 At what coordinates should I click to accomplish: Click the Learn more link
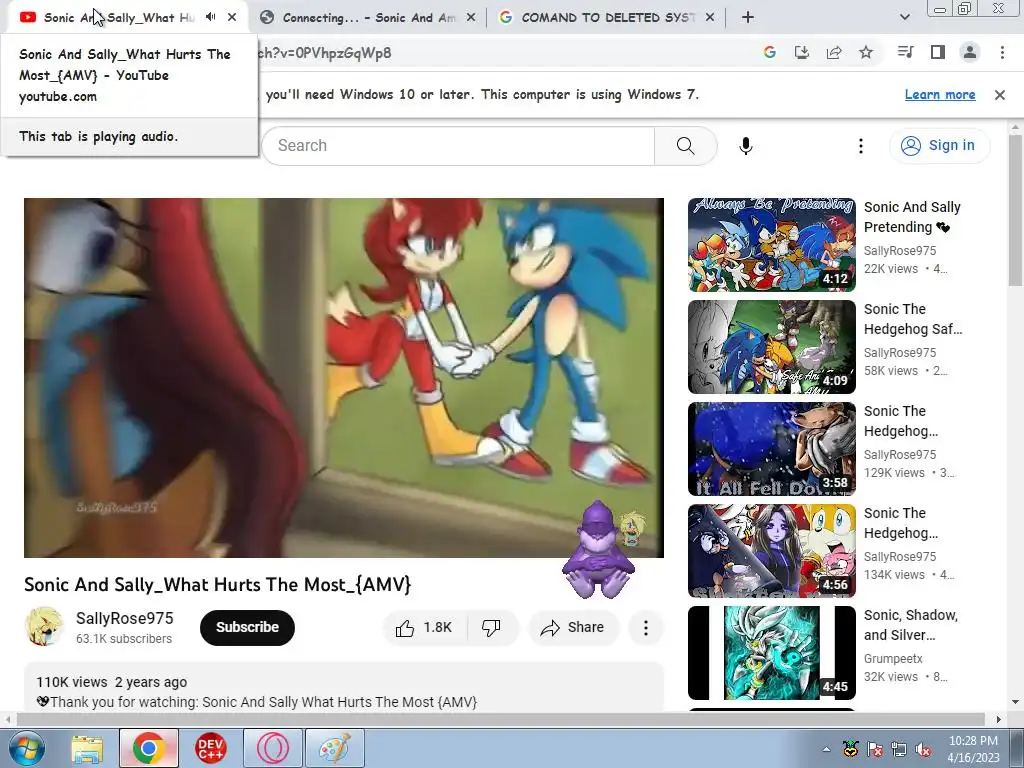[940, 95]
